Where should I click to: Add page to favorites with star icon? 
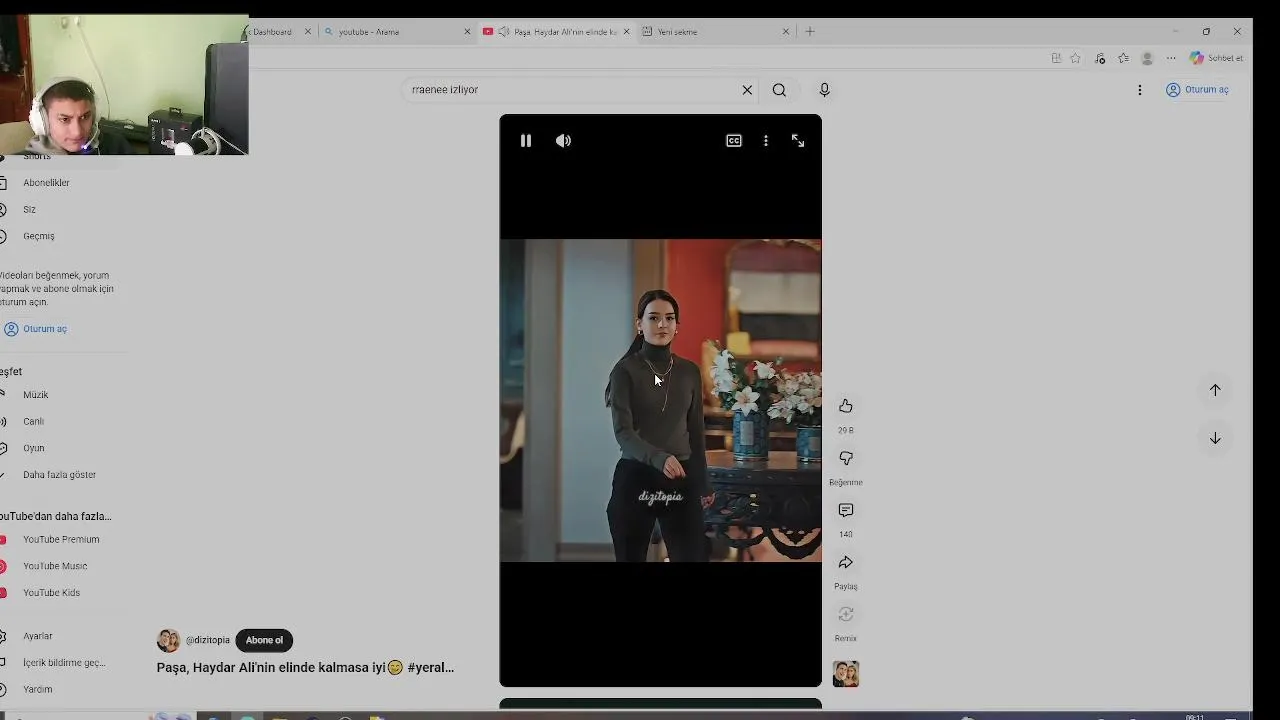pyautogui.click(x=1075, y=58)
